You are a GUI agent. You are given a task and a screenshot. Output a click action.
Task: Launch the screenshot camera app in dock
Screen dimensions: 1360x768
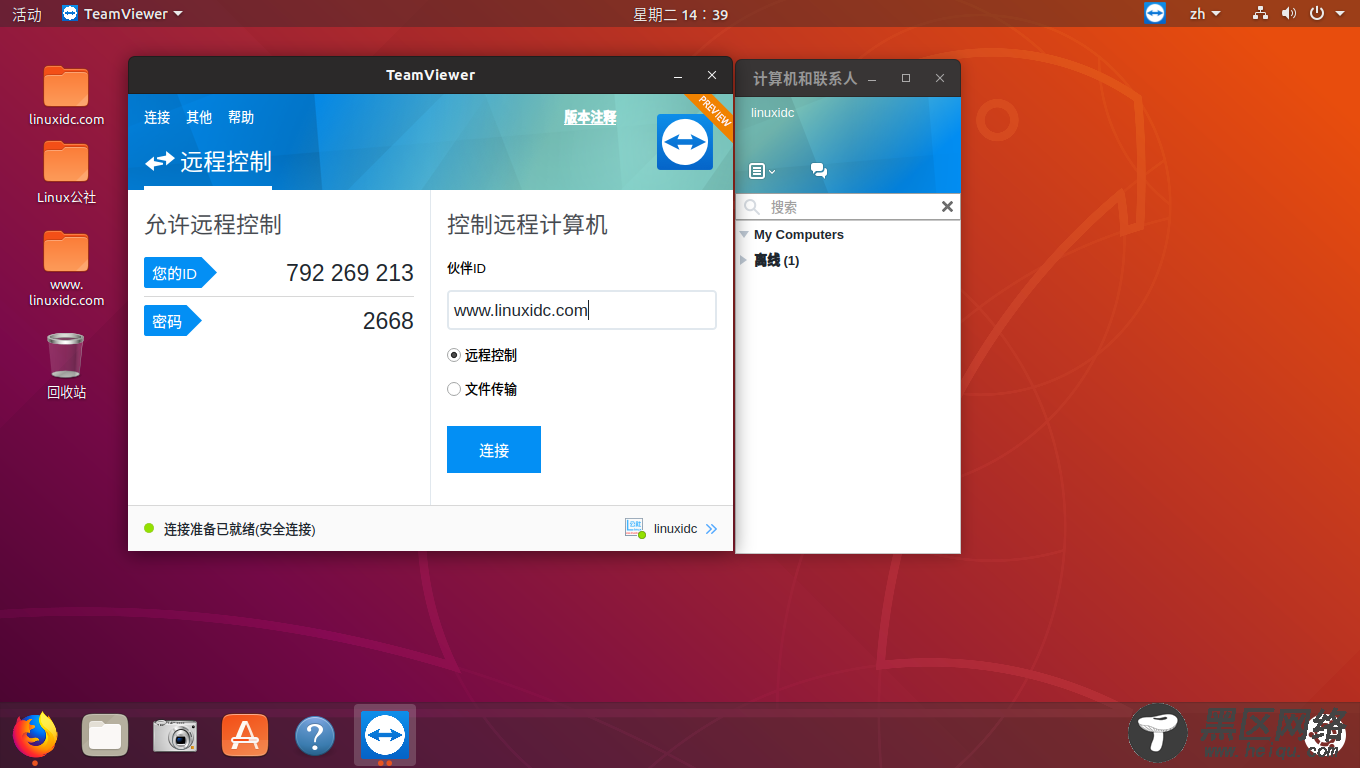coord(175,736)
